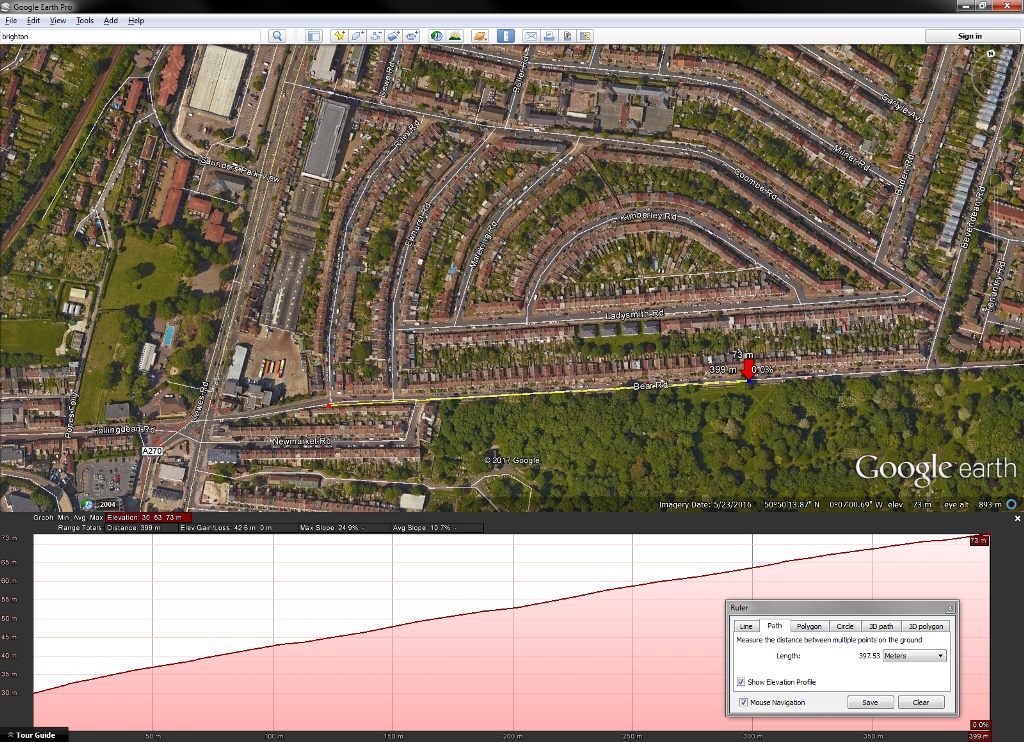Click View in Google Maps icon
The image size is (1024, 742).
[x=586, y=36]
